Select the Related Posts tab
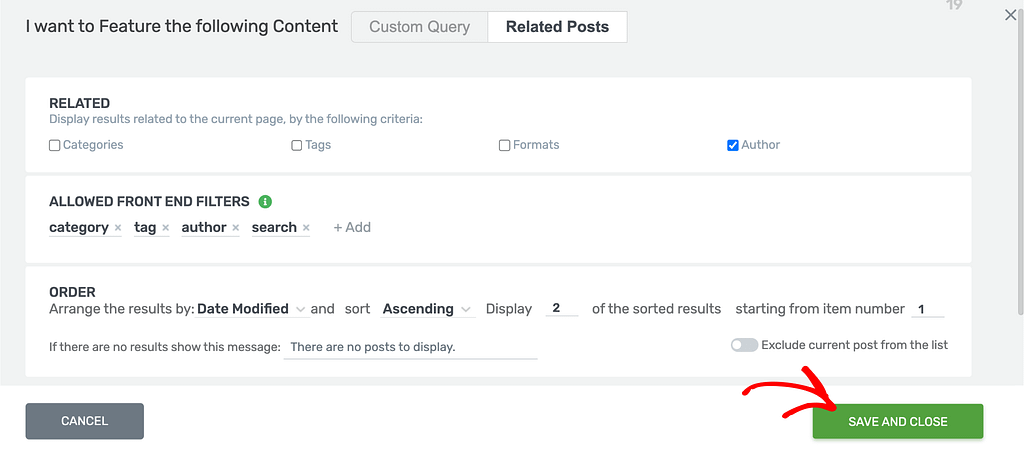This screenshot has width=1024, height=452. pyautogui.click(x=558, y=27)
